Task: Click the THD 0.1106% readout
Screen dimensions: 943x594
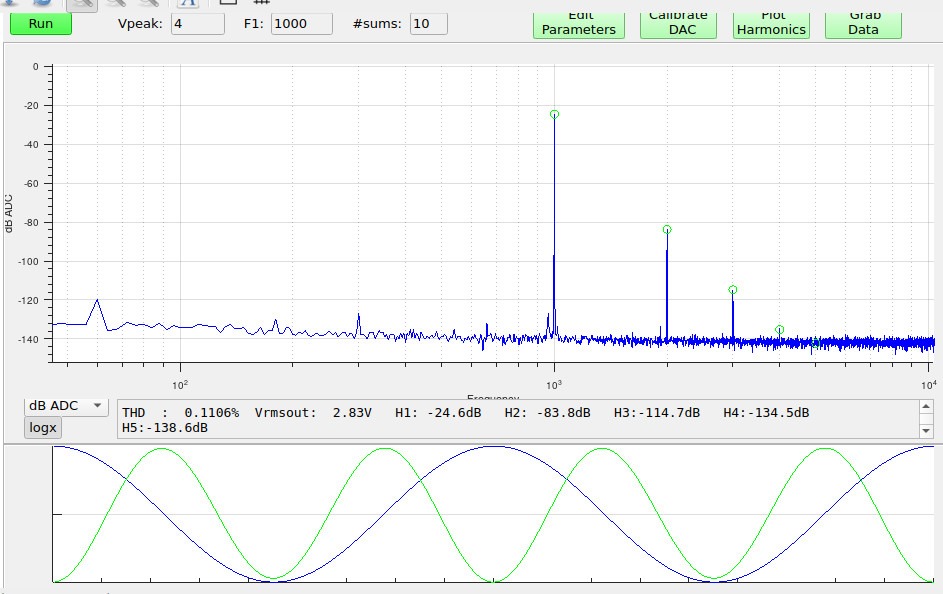Action: (x=180, y=412)
